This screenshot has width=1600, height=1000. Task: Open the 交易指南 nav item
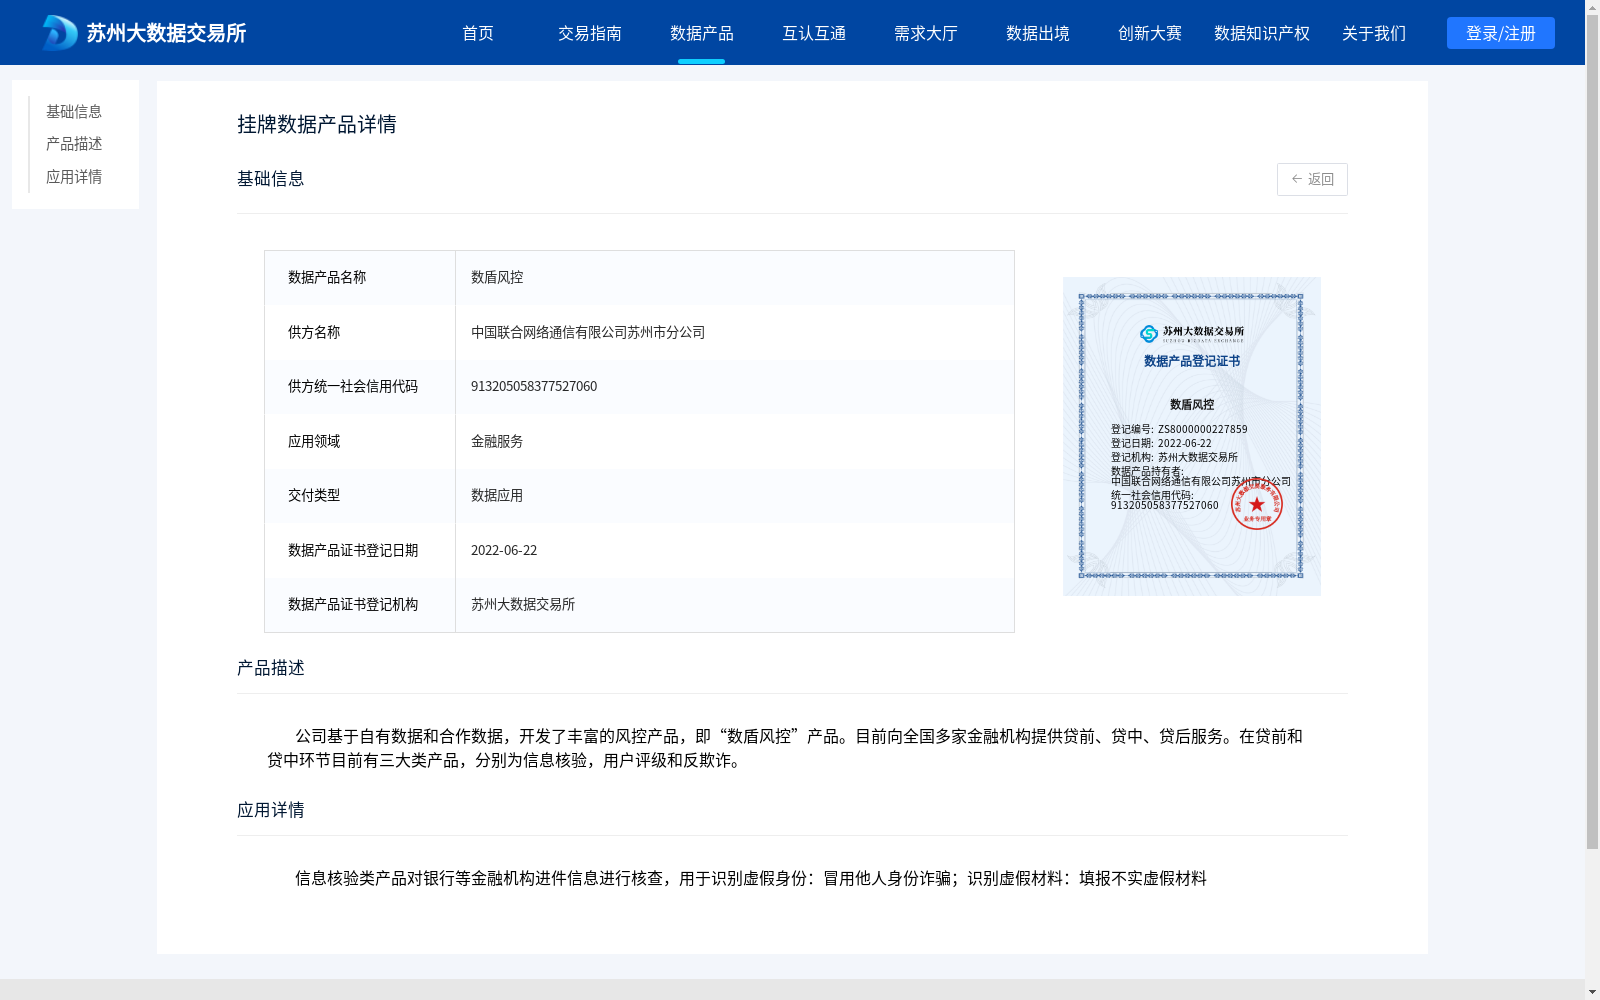[590, 33]
